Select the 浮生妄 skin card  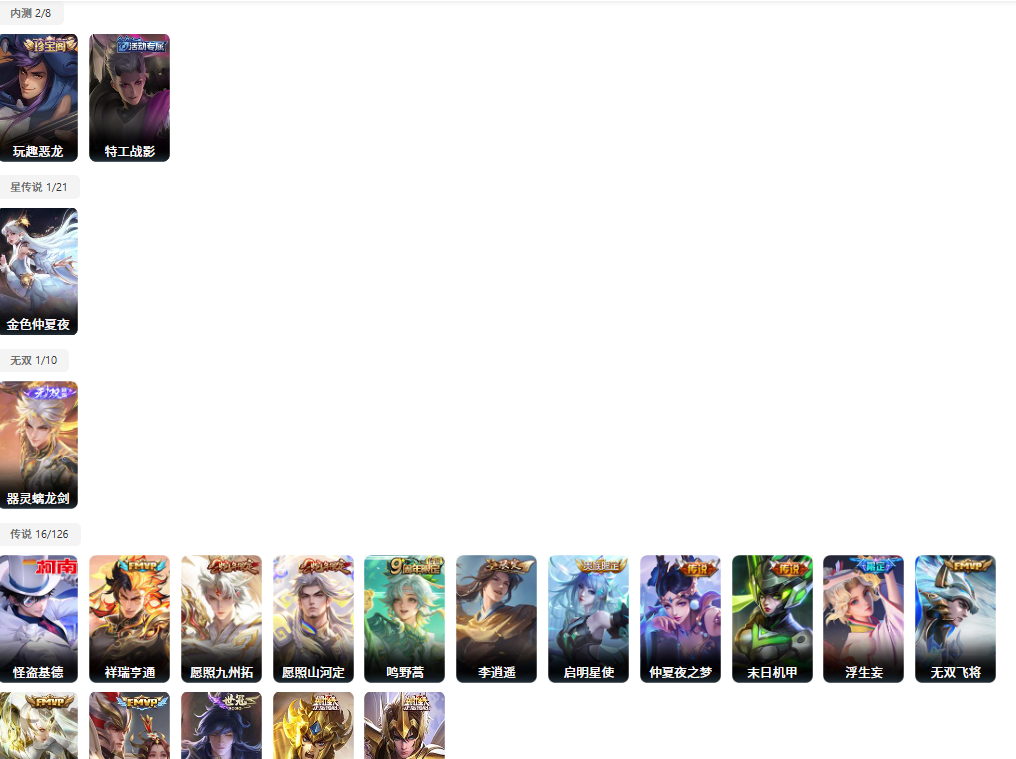pyautogui.click(x=863, y=619)
